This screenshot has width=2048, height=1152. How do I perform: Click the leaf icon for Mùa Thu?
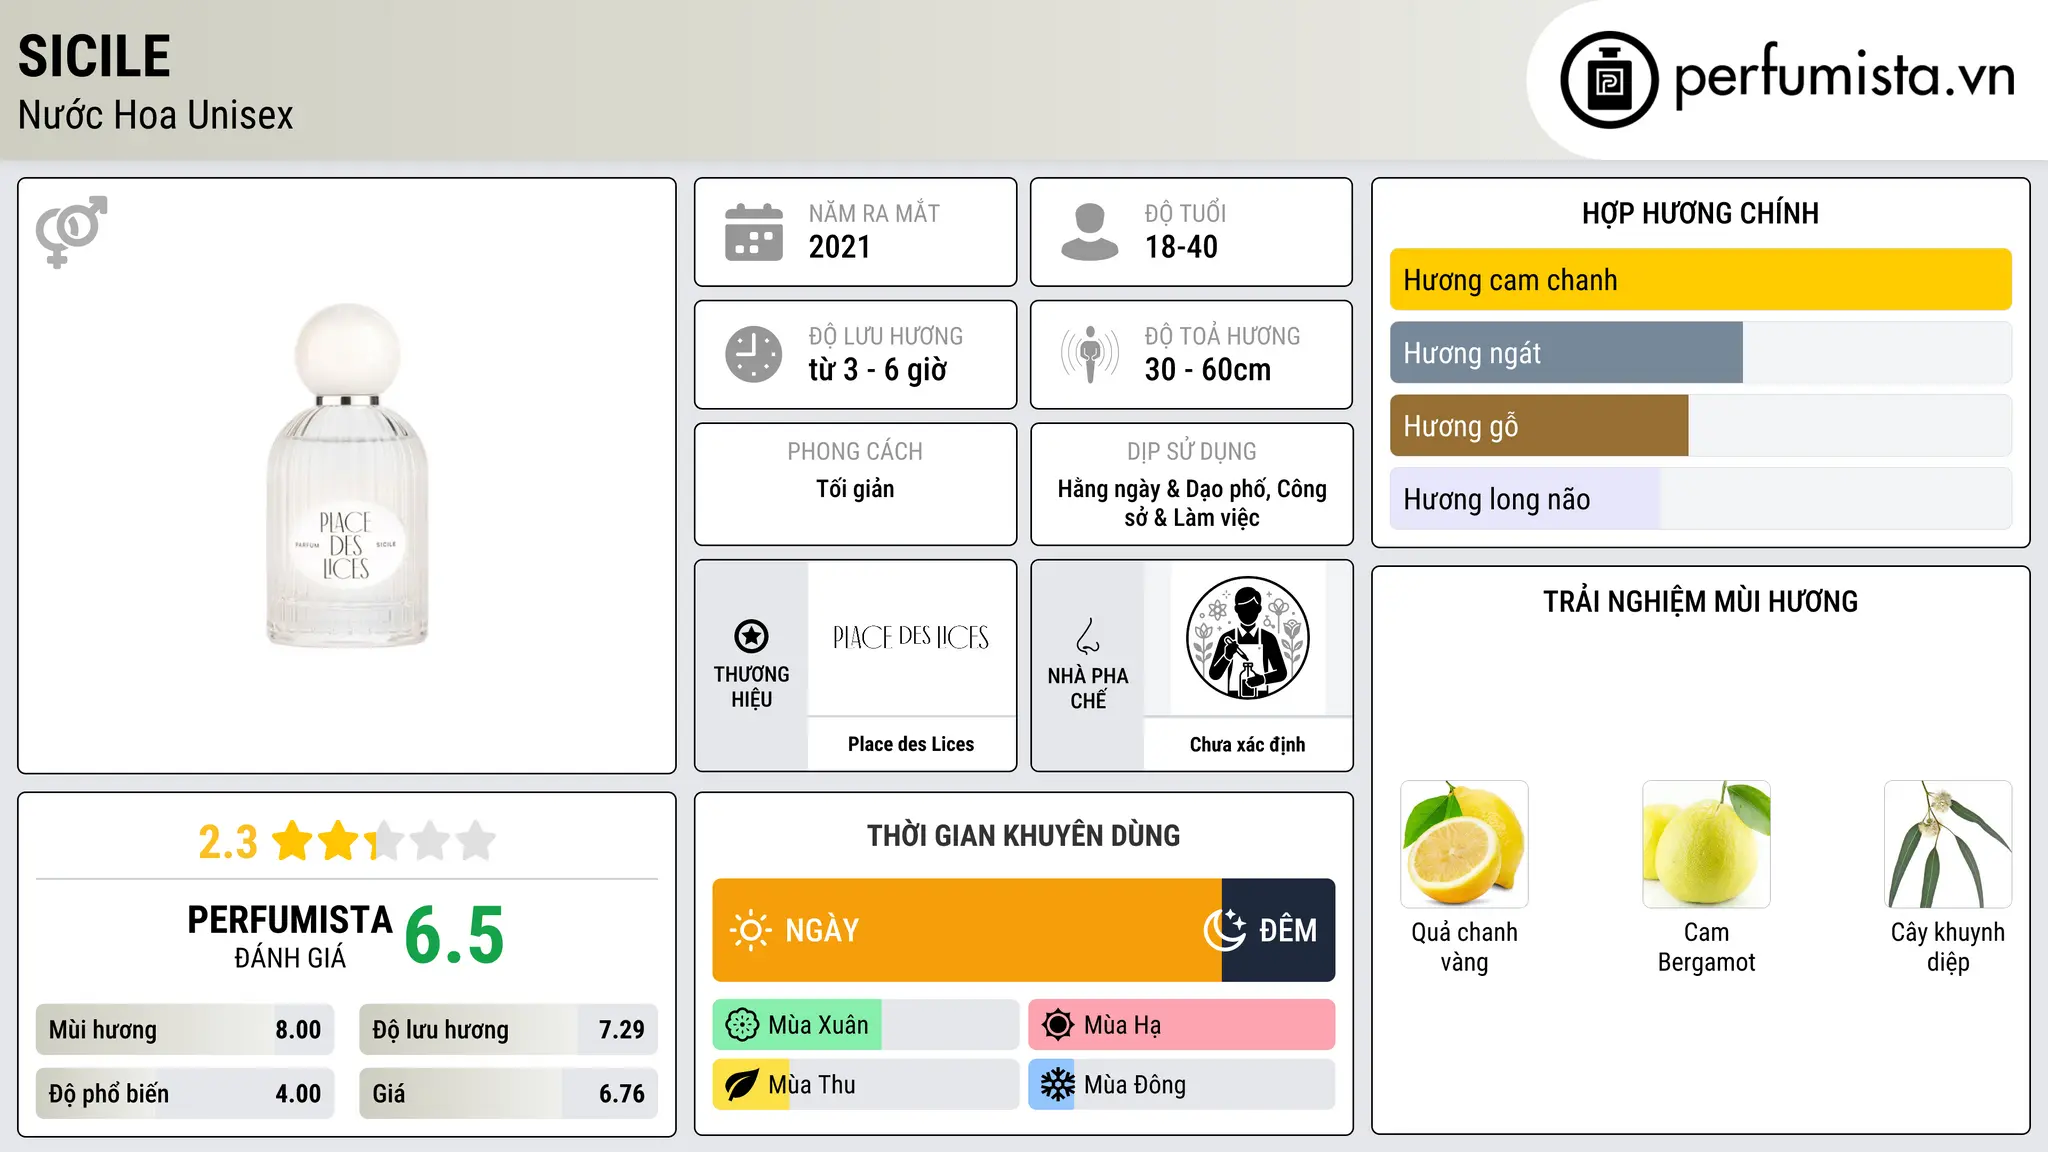point(742,1085)
